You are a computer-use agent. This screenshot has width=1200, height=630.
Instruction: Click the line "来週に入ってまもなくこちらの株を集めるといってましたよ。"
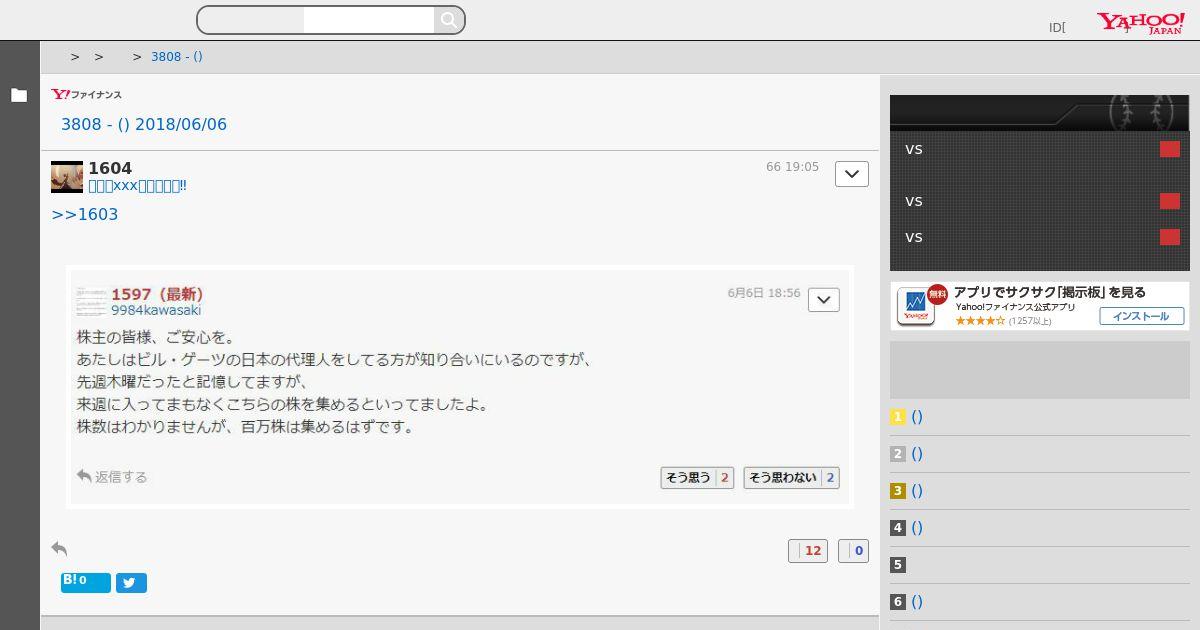pyautogui.click(x=282, y=405)
